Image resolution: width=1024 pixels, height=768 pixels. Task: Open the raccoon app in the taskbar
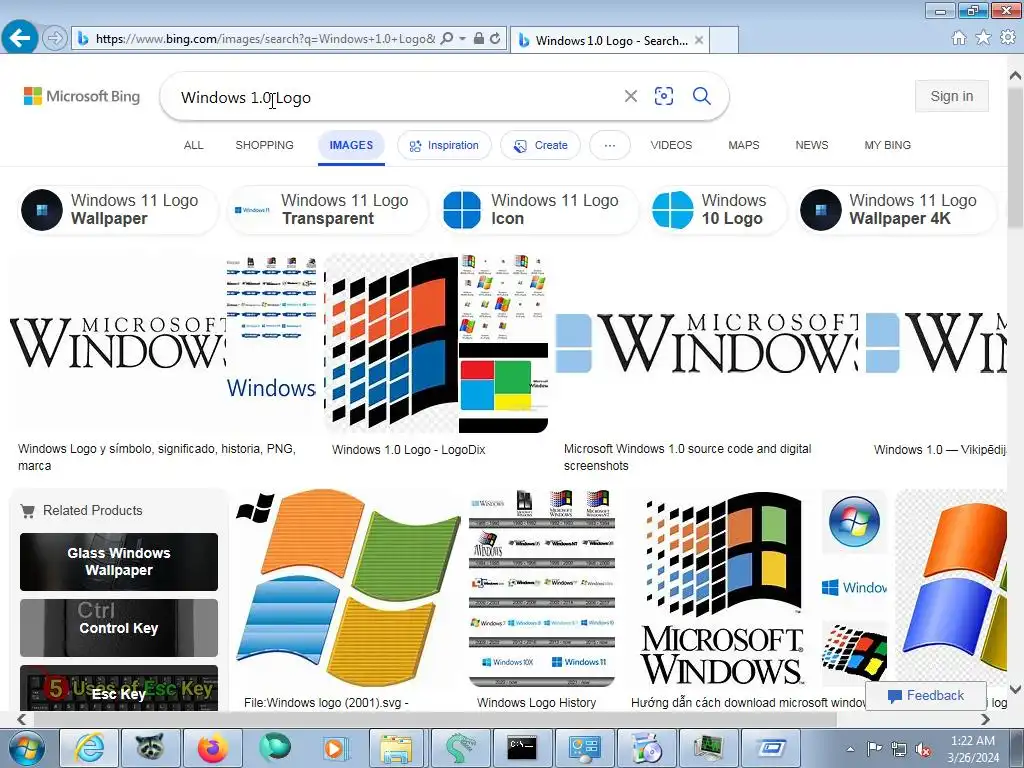(x=151, y=748)
